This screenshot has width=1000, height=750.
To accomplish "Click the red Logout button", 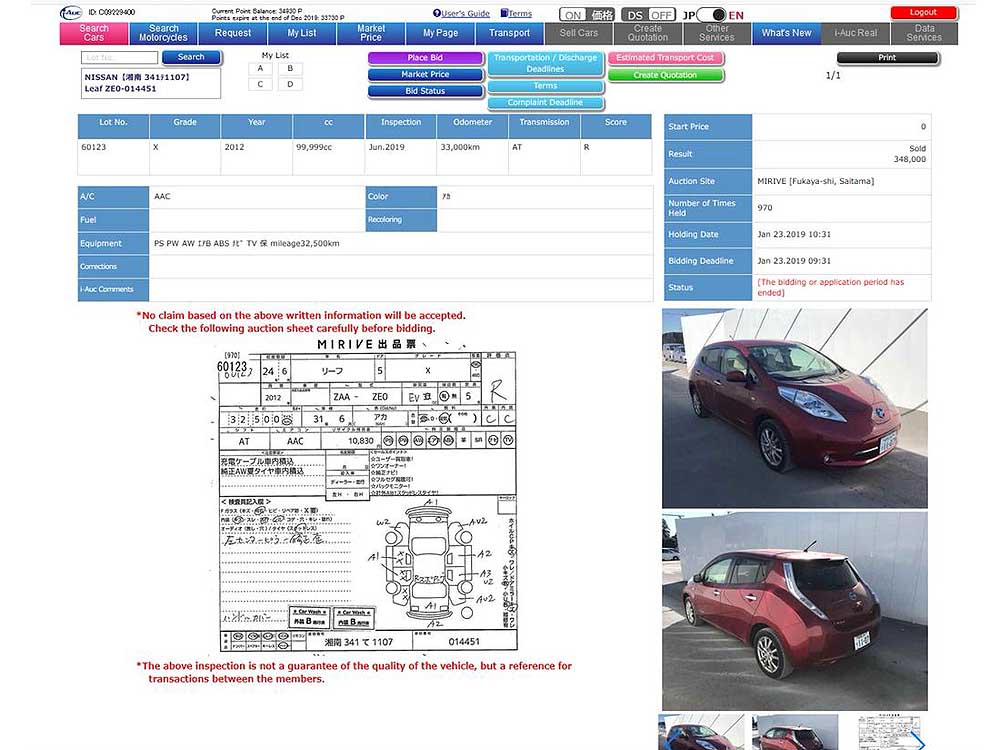I will tap(923, 13).
